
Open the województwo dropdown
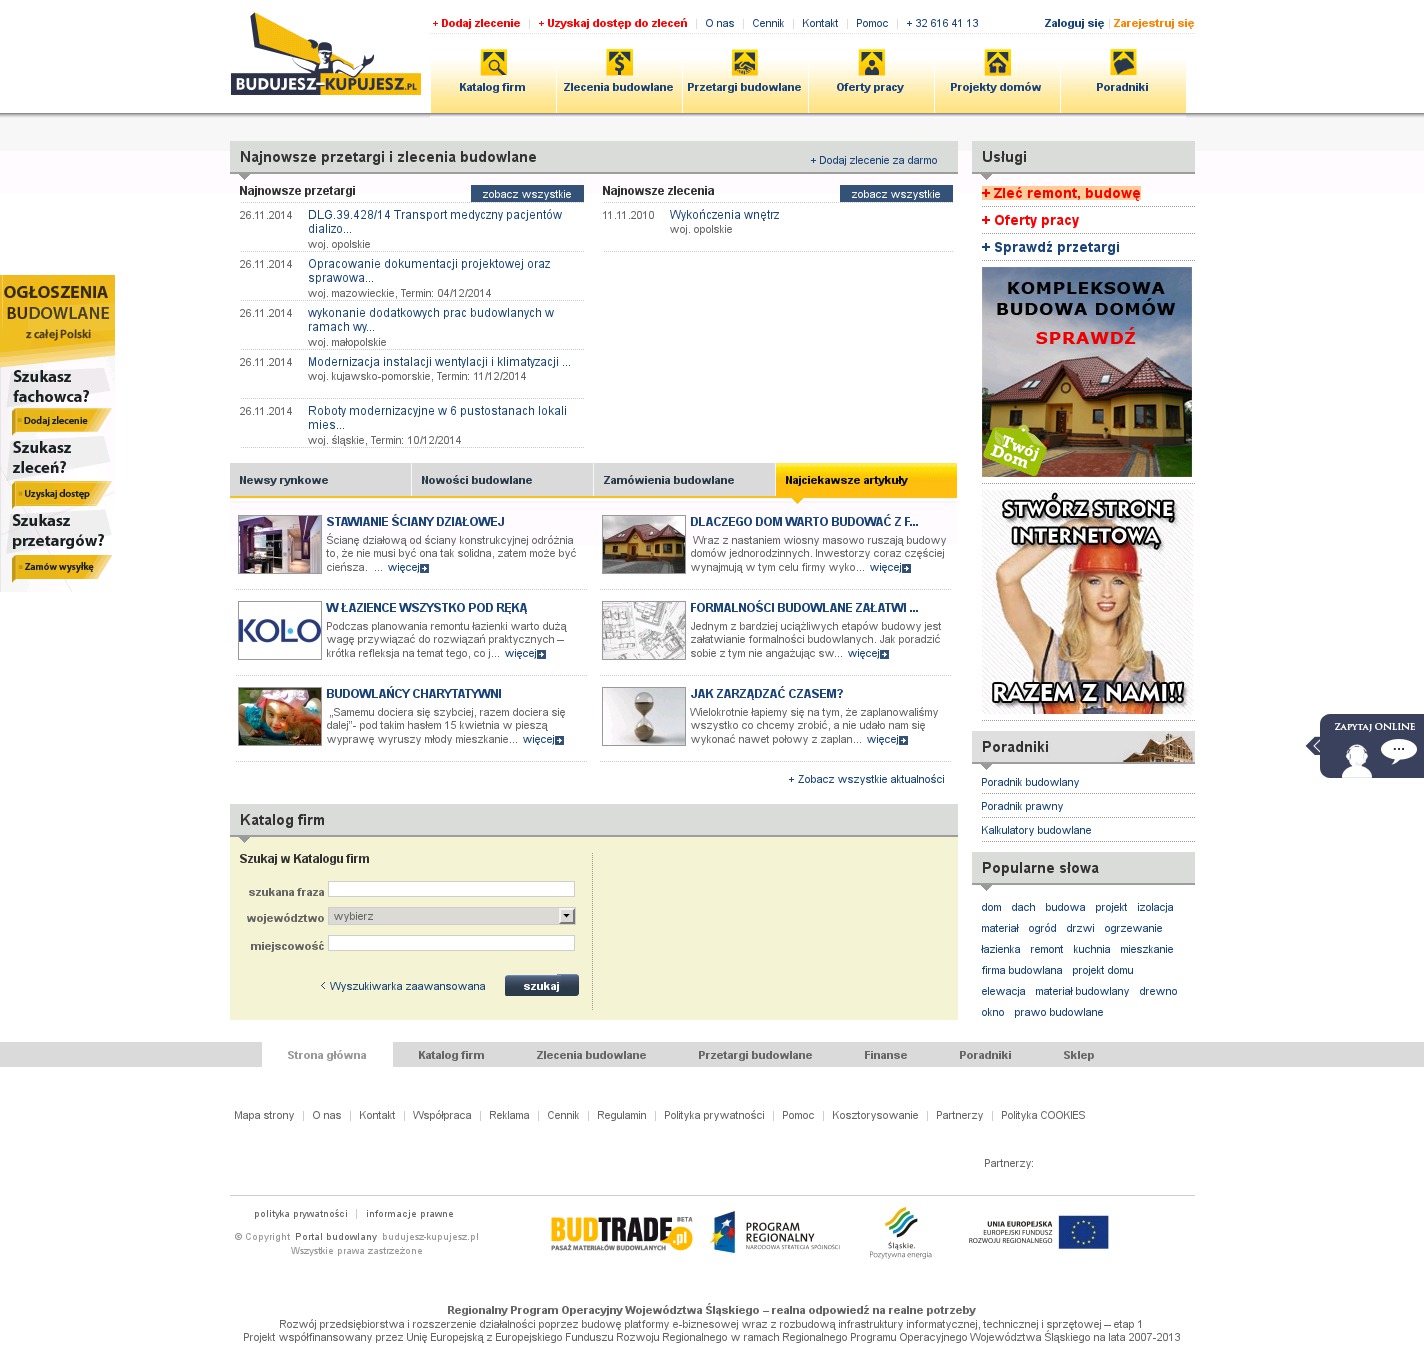452,916
